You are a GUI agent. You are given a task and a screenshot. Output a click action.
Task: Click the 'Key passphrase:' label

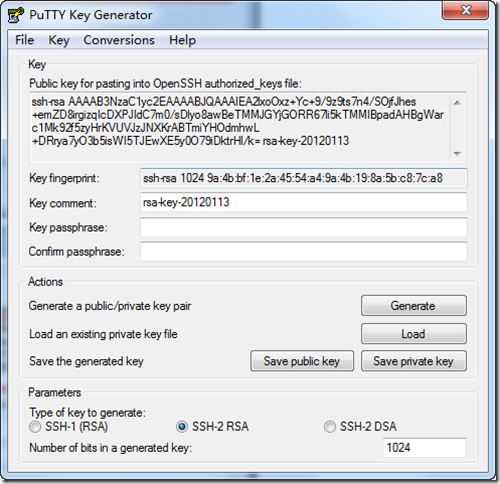tap(68, 227)
